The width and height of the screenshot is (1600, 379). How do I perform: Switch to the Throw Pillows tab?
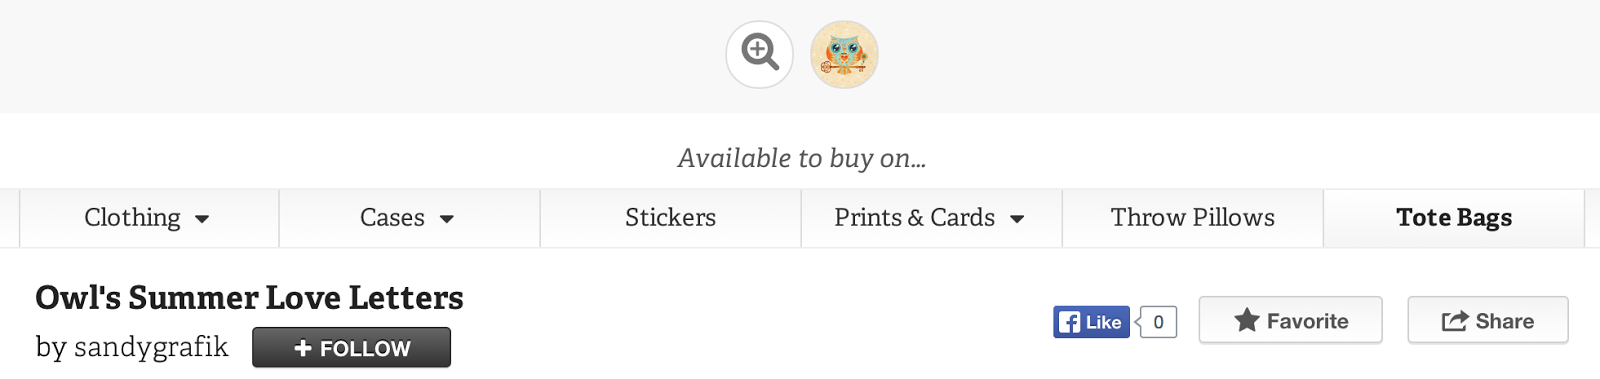click(x=1193, y=218)
